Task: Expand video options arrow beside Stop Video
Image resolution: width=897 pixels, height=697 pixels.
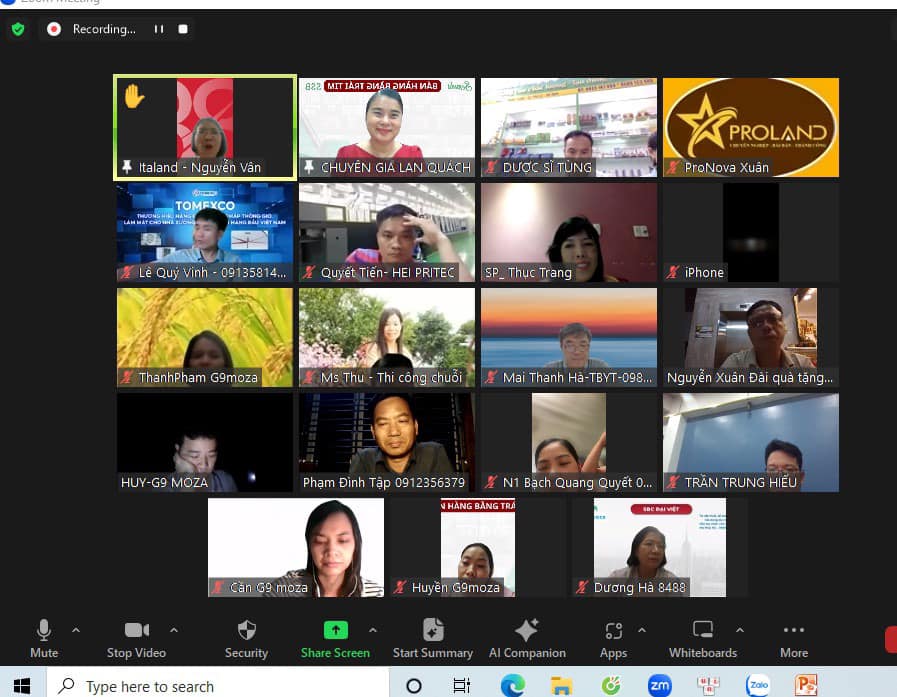Action: 174,630
